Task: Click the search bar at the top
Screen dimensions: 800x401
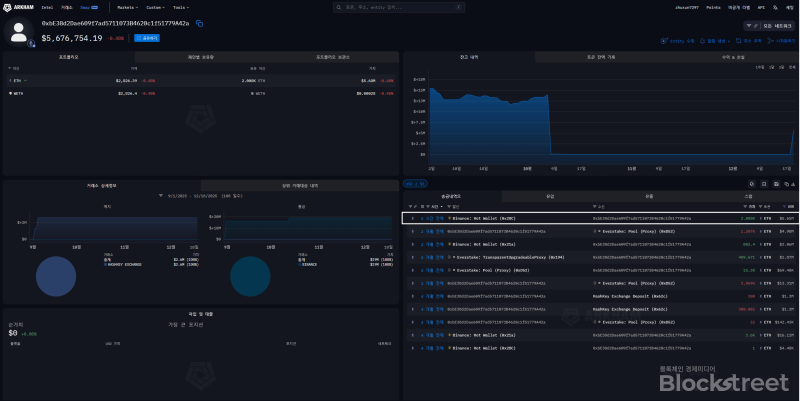Action: (379, 6)
